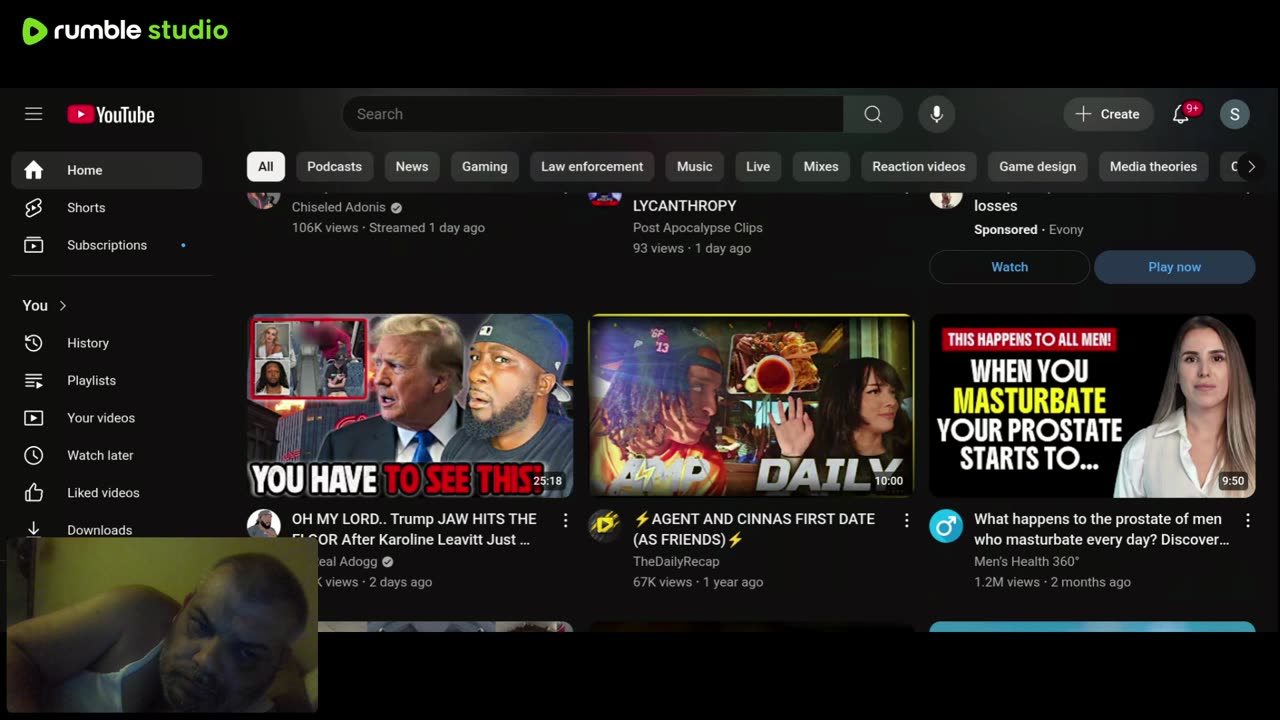The height and width of the screenshot is (720, 1280).
Task: Select the Reaction videos filter chip
Action: point(919,167)
